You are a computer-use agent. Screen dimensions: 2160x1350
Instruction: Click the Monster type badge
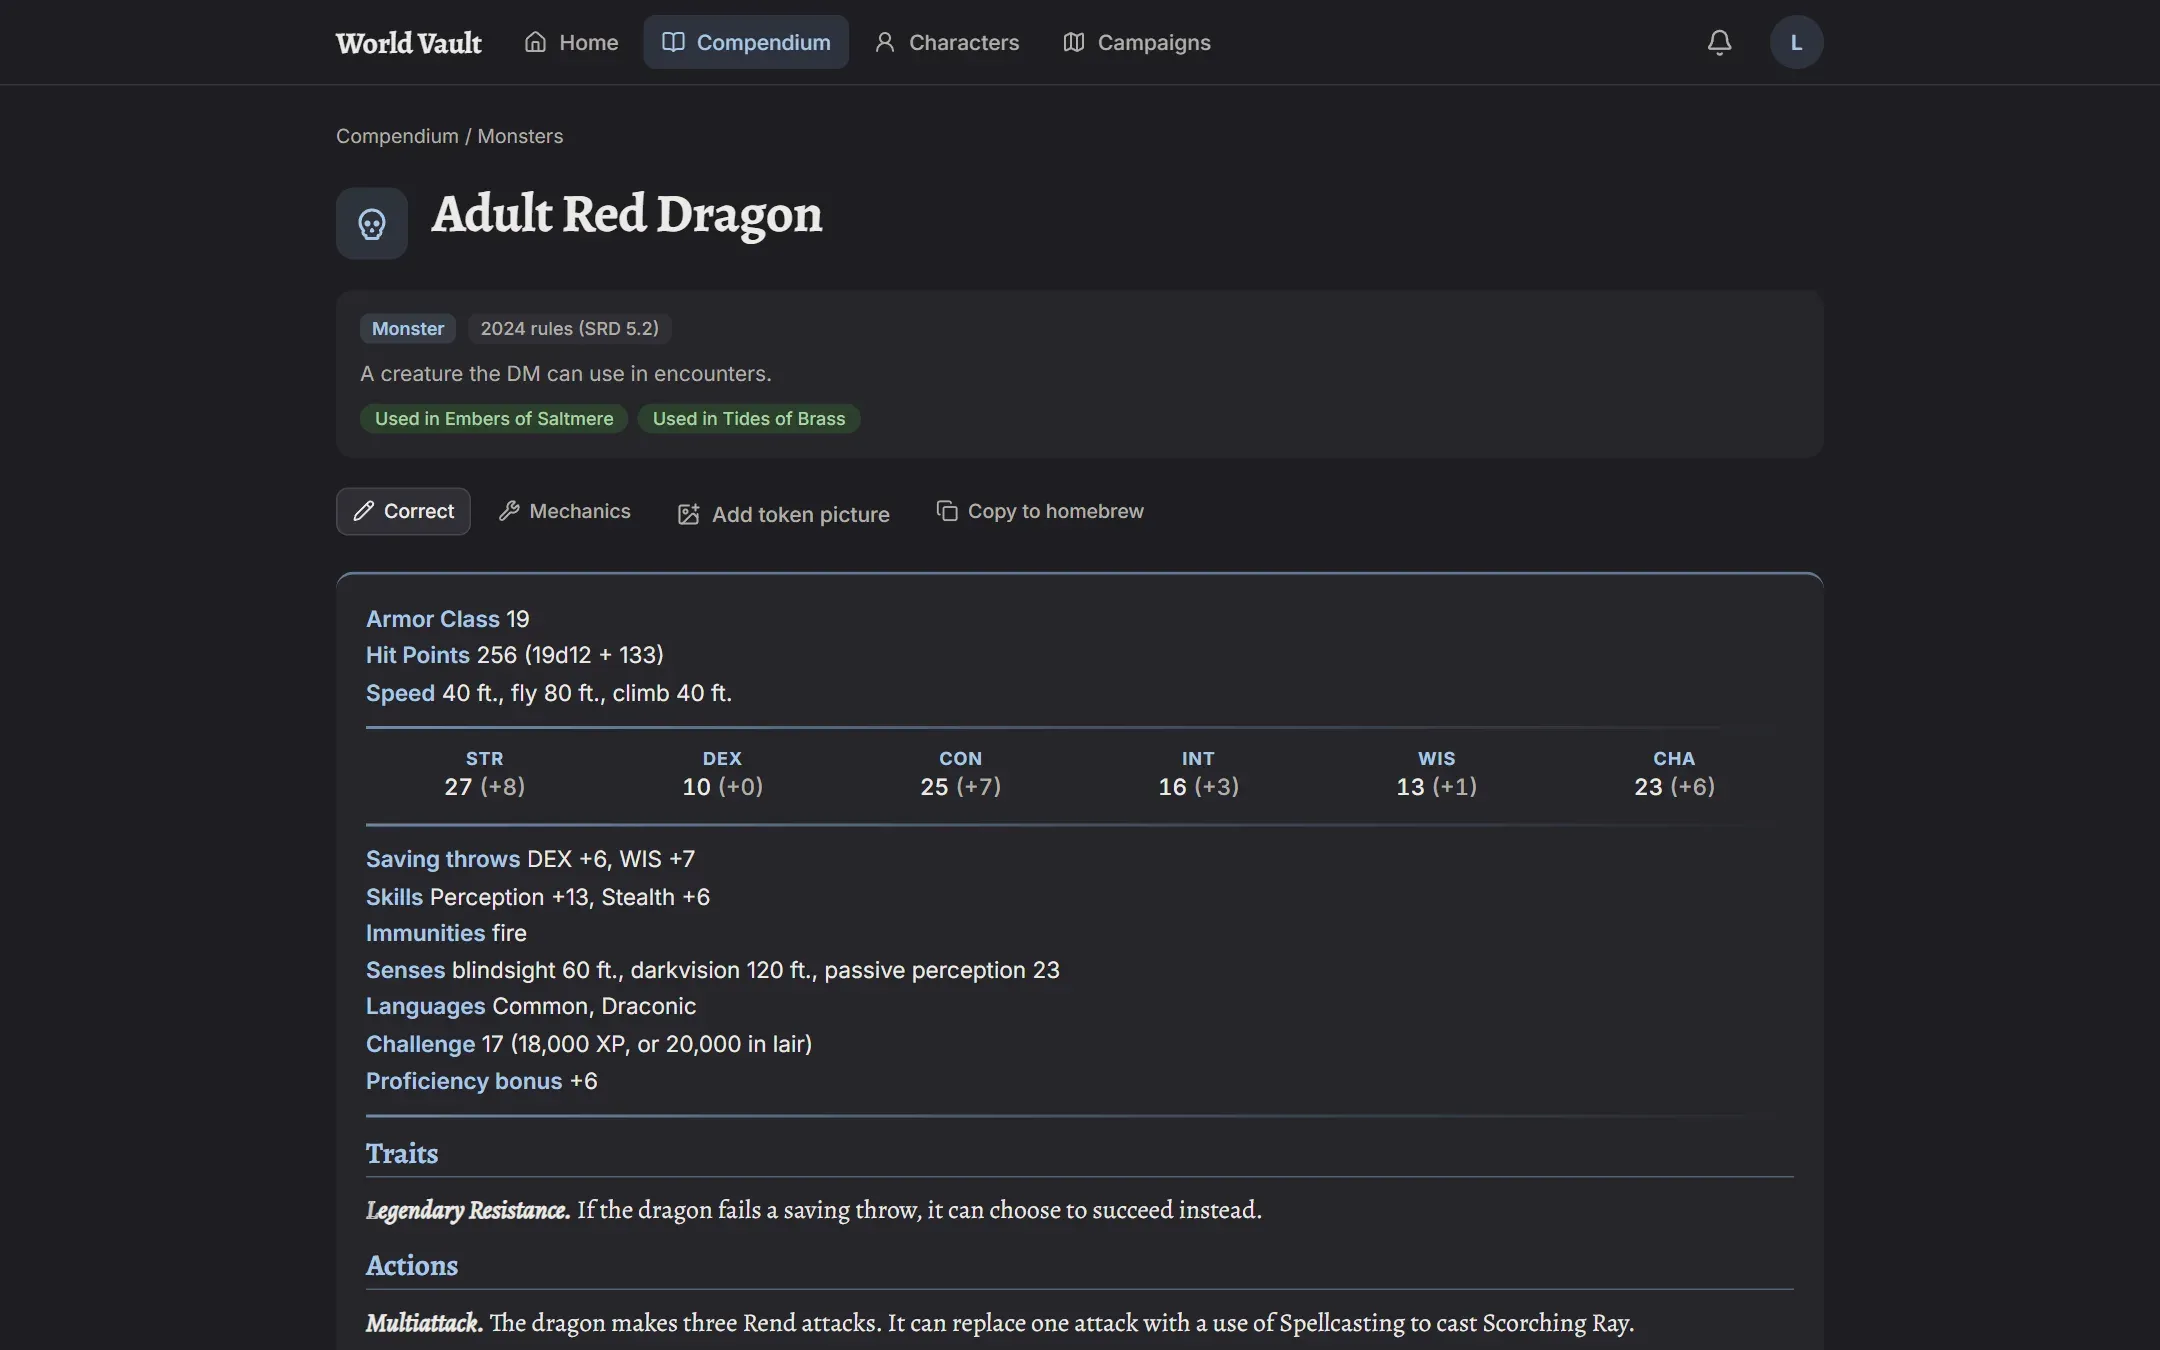pyautogui.click(x=408, y=328)
